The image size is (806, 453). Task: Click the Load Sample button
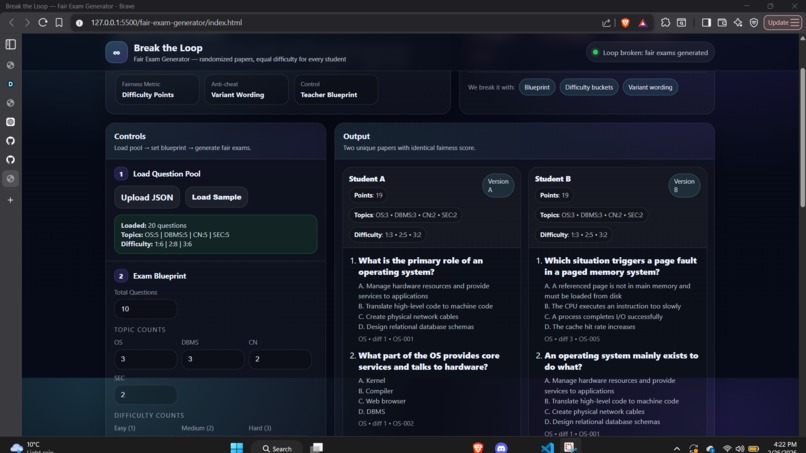[216, 197]
